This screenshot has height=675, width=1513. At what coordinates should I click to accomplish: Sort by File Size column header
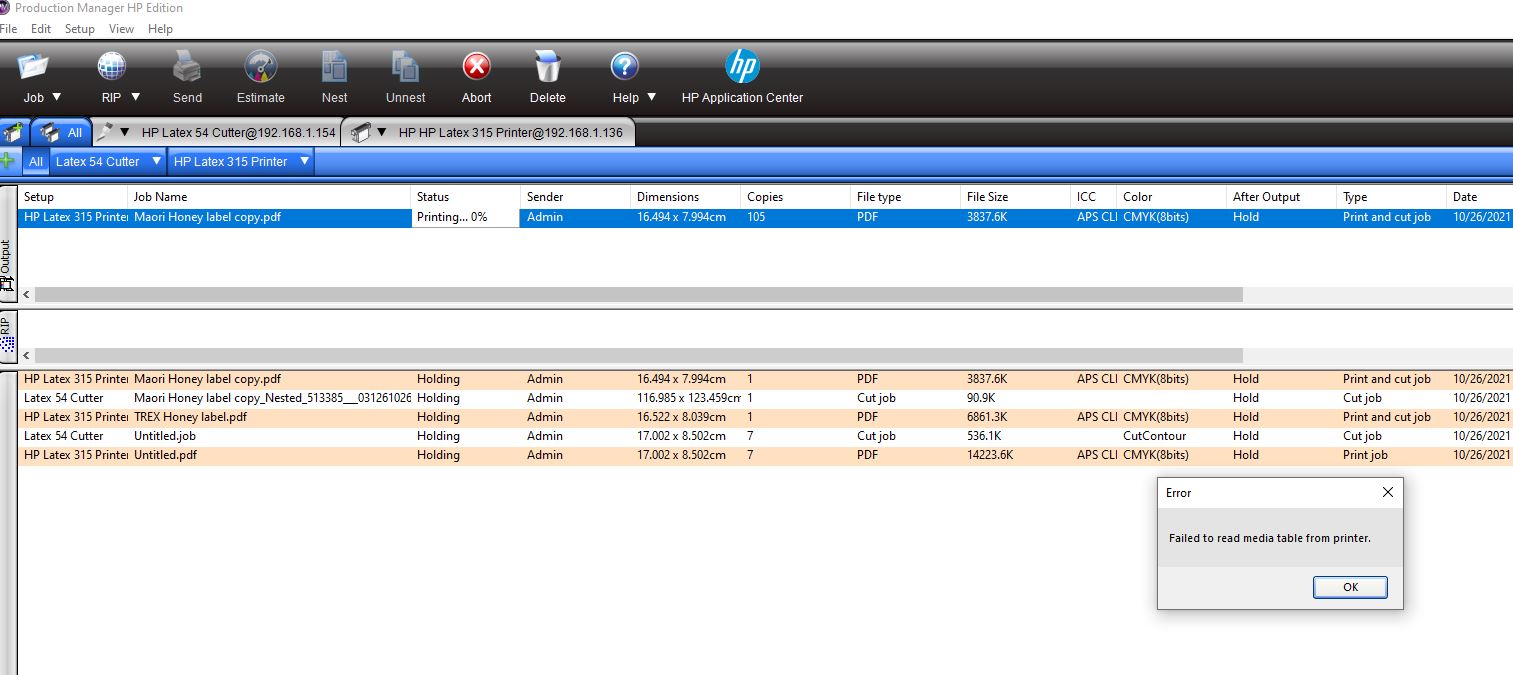pos(1016,197)
